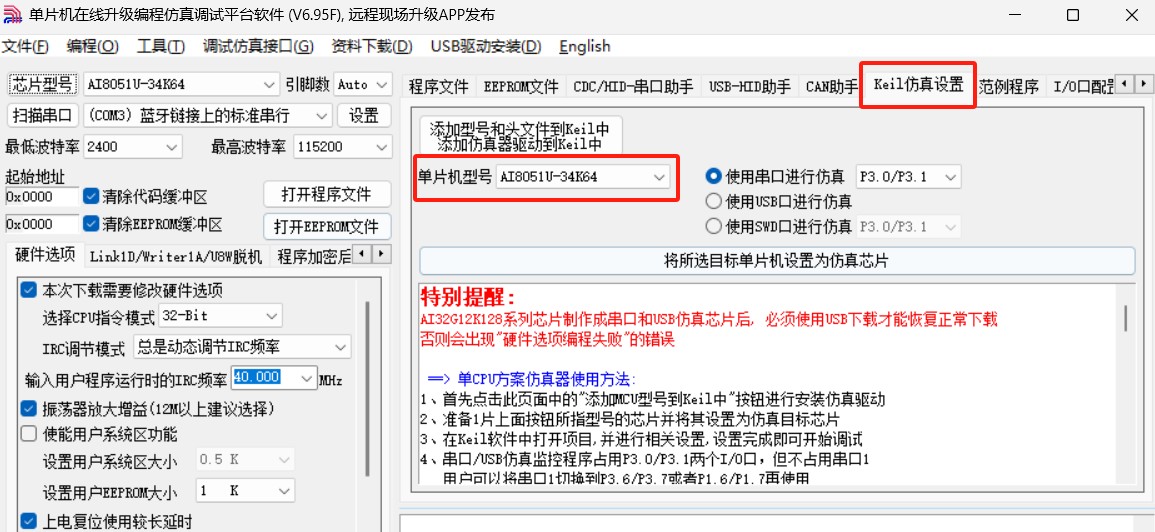Click the 打开程序文件 button
The width and height of the screenshot is (1155, 532).
click(326, 195)
